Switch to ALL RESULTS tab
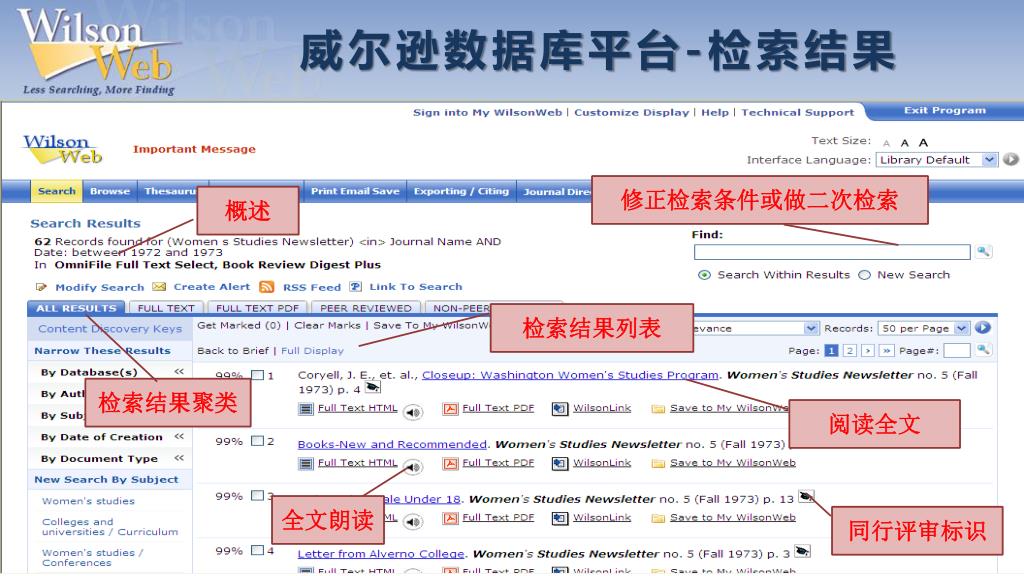1024x576 pixels. point(76,308)
